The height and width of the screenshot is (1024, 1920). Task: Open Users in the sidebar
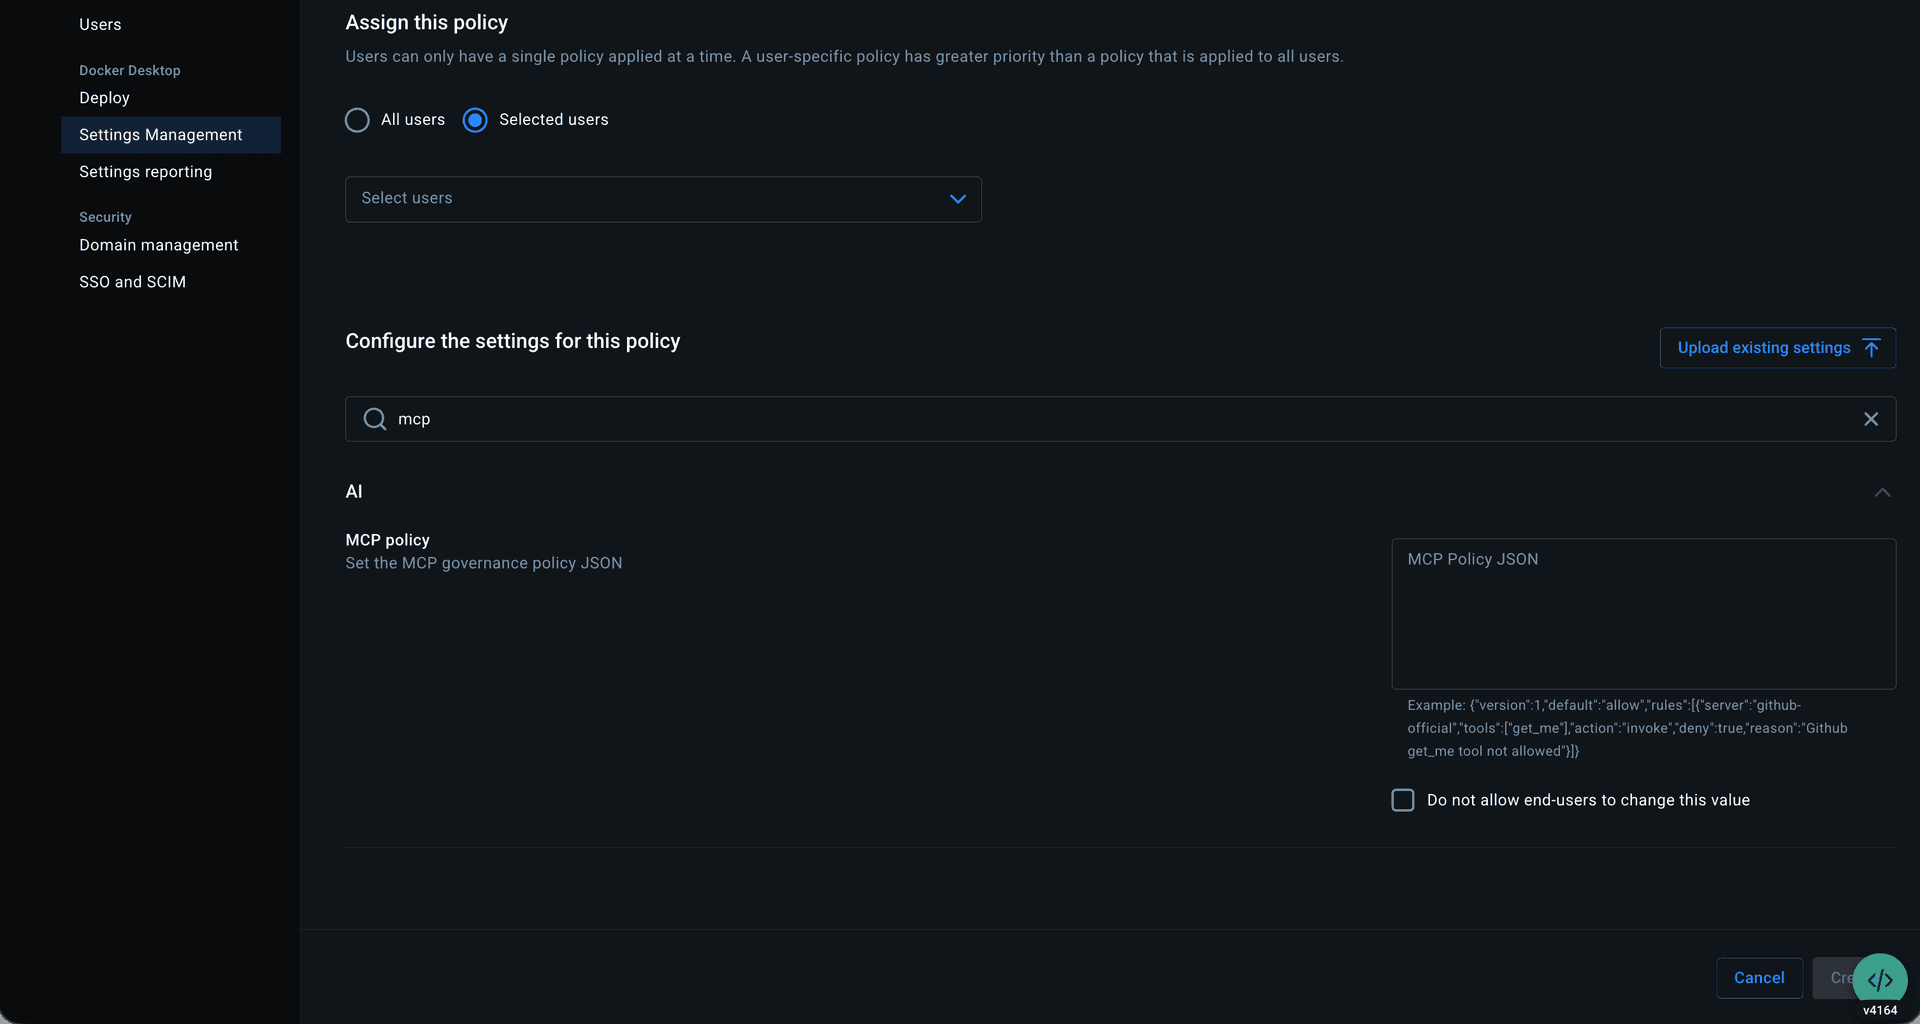tap(100, 25)
